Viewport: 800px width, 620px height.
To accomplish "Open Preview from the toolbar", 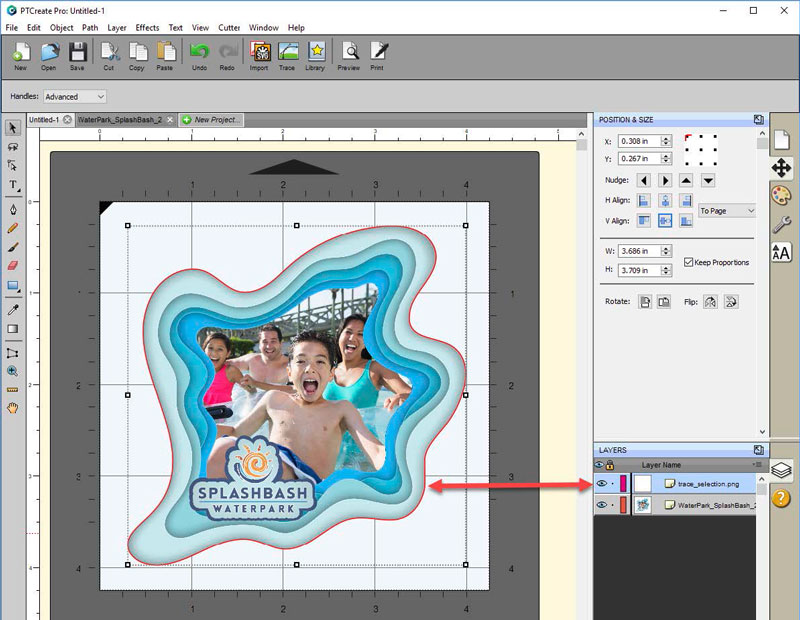I will pyautogui.click(x=349, y=56).
